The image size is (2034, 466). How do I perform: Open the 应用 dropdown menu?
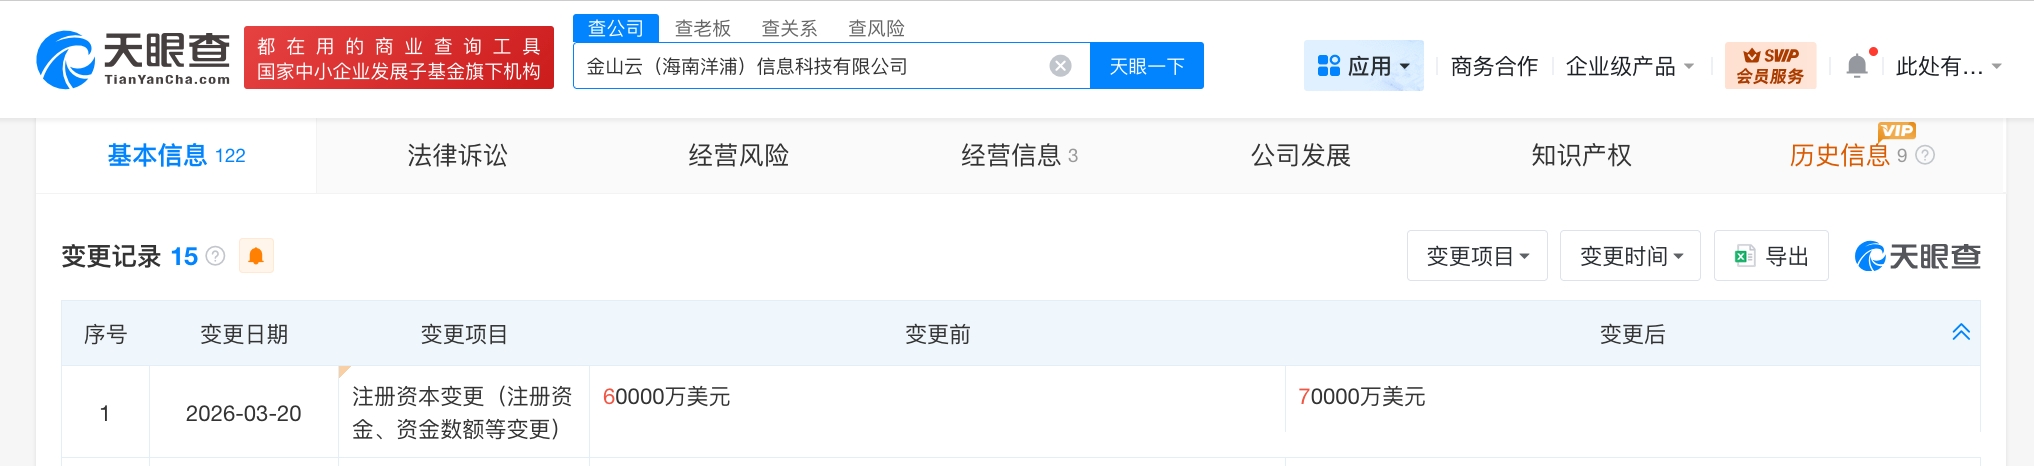1363,66
